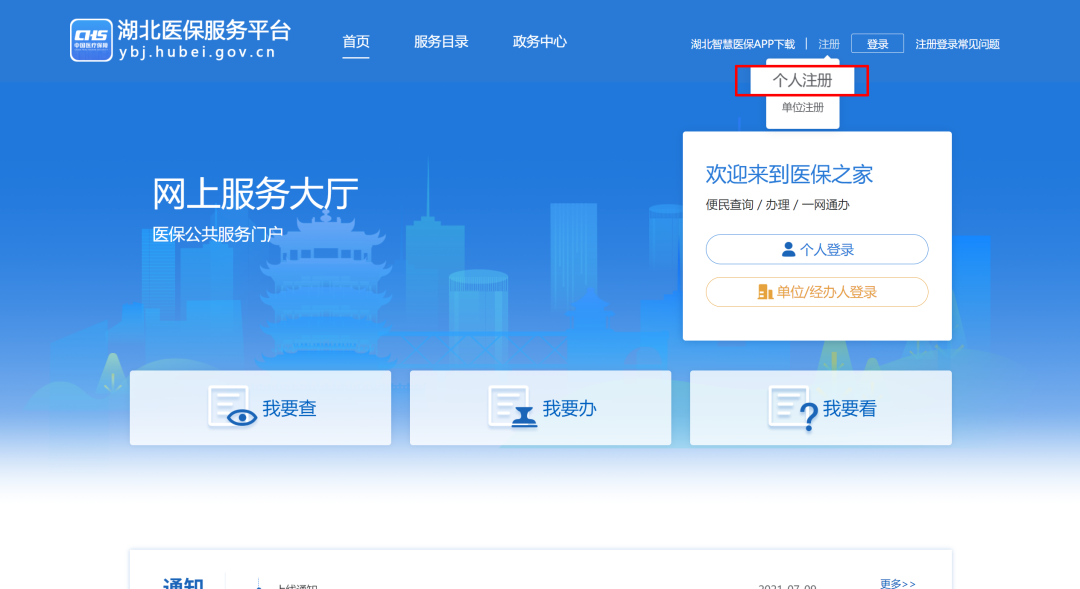
Task: Open the 首页 tab
Action: (x=356, y=42)
